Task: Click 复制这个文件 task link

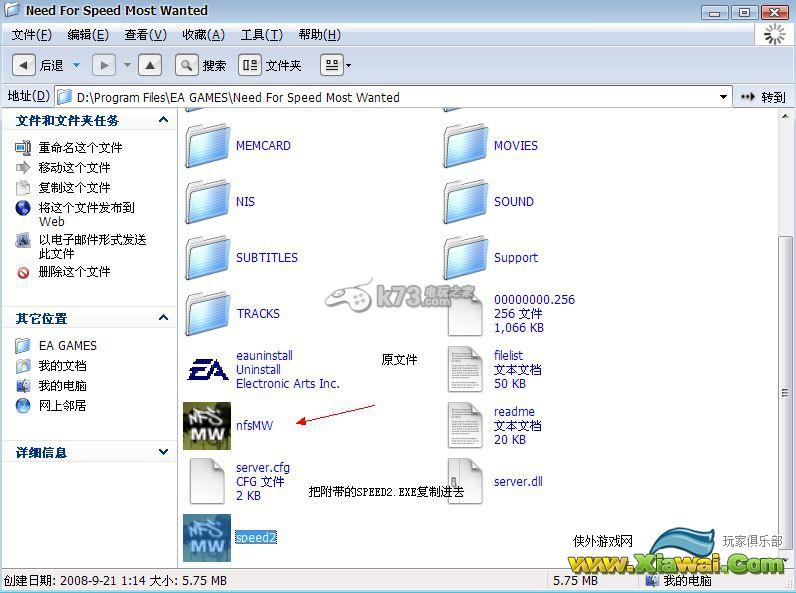Action: 74,188
